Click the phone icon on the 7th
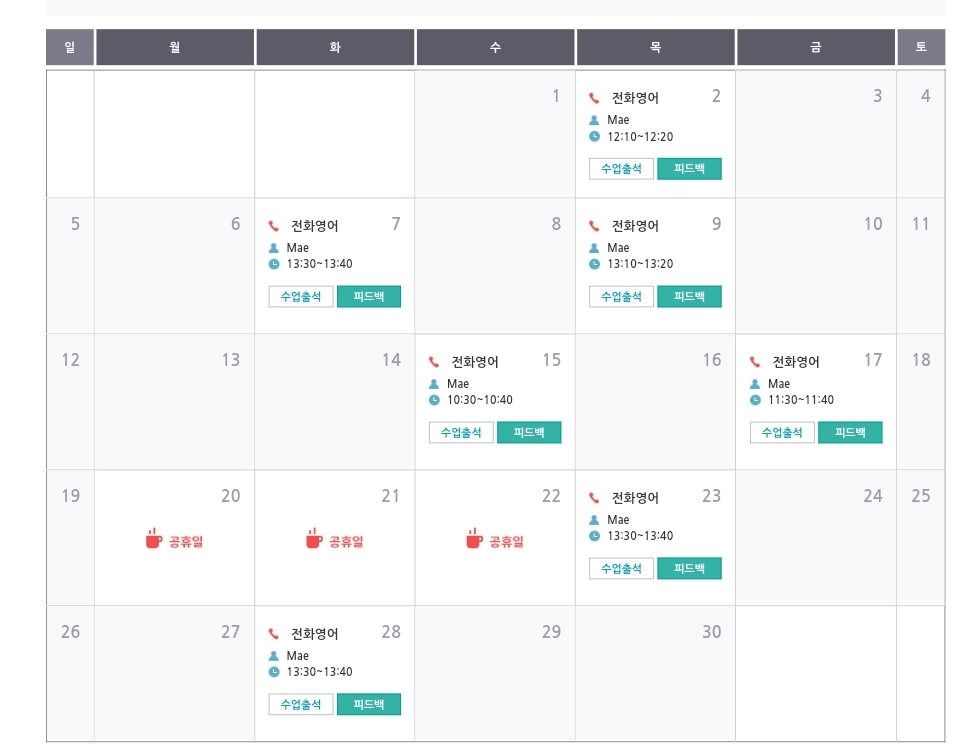This screenshot has width=979, height=745. click(x=273, y=226)
